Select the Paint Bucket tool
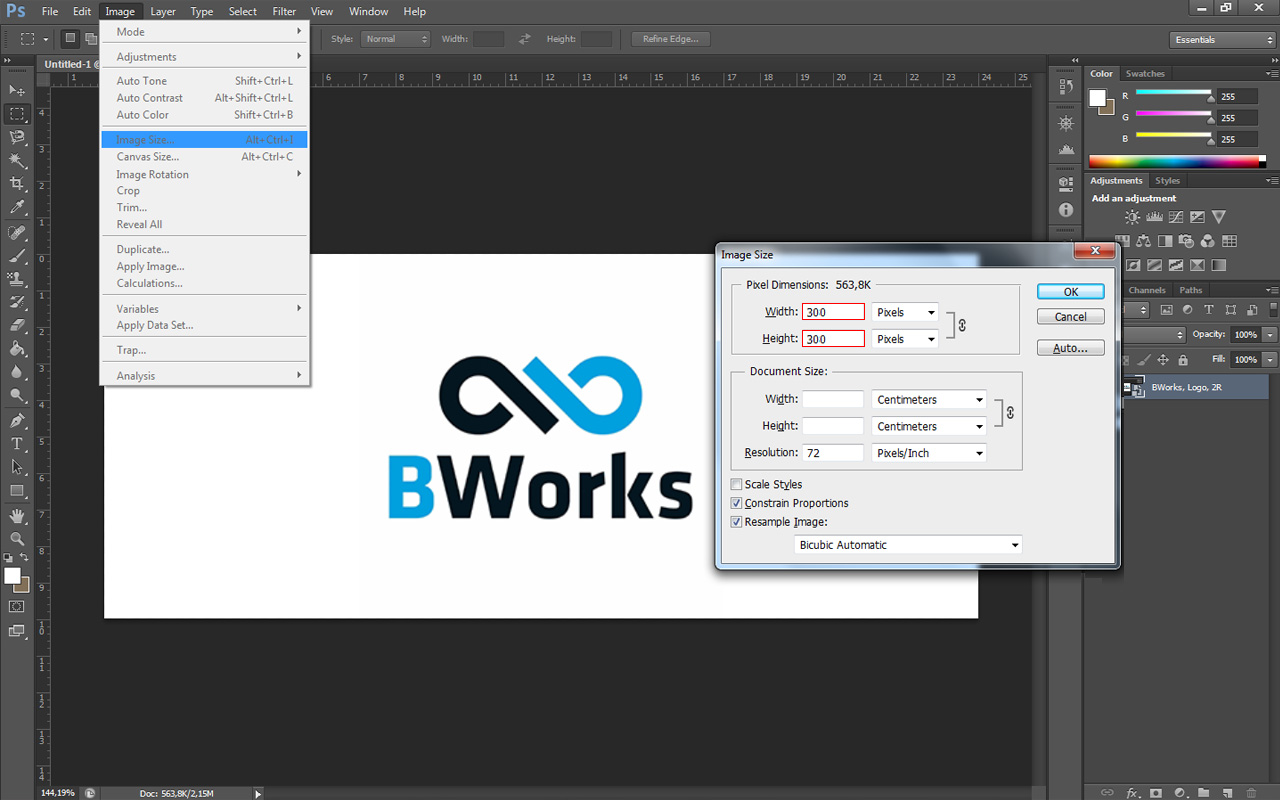 pyautogui.click(x=17, y=348)
